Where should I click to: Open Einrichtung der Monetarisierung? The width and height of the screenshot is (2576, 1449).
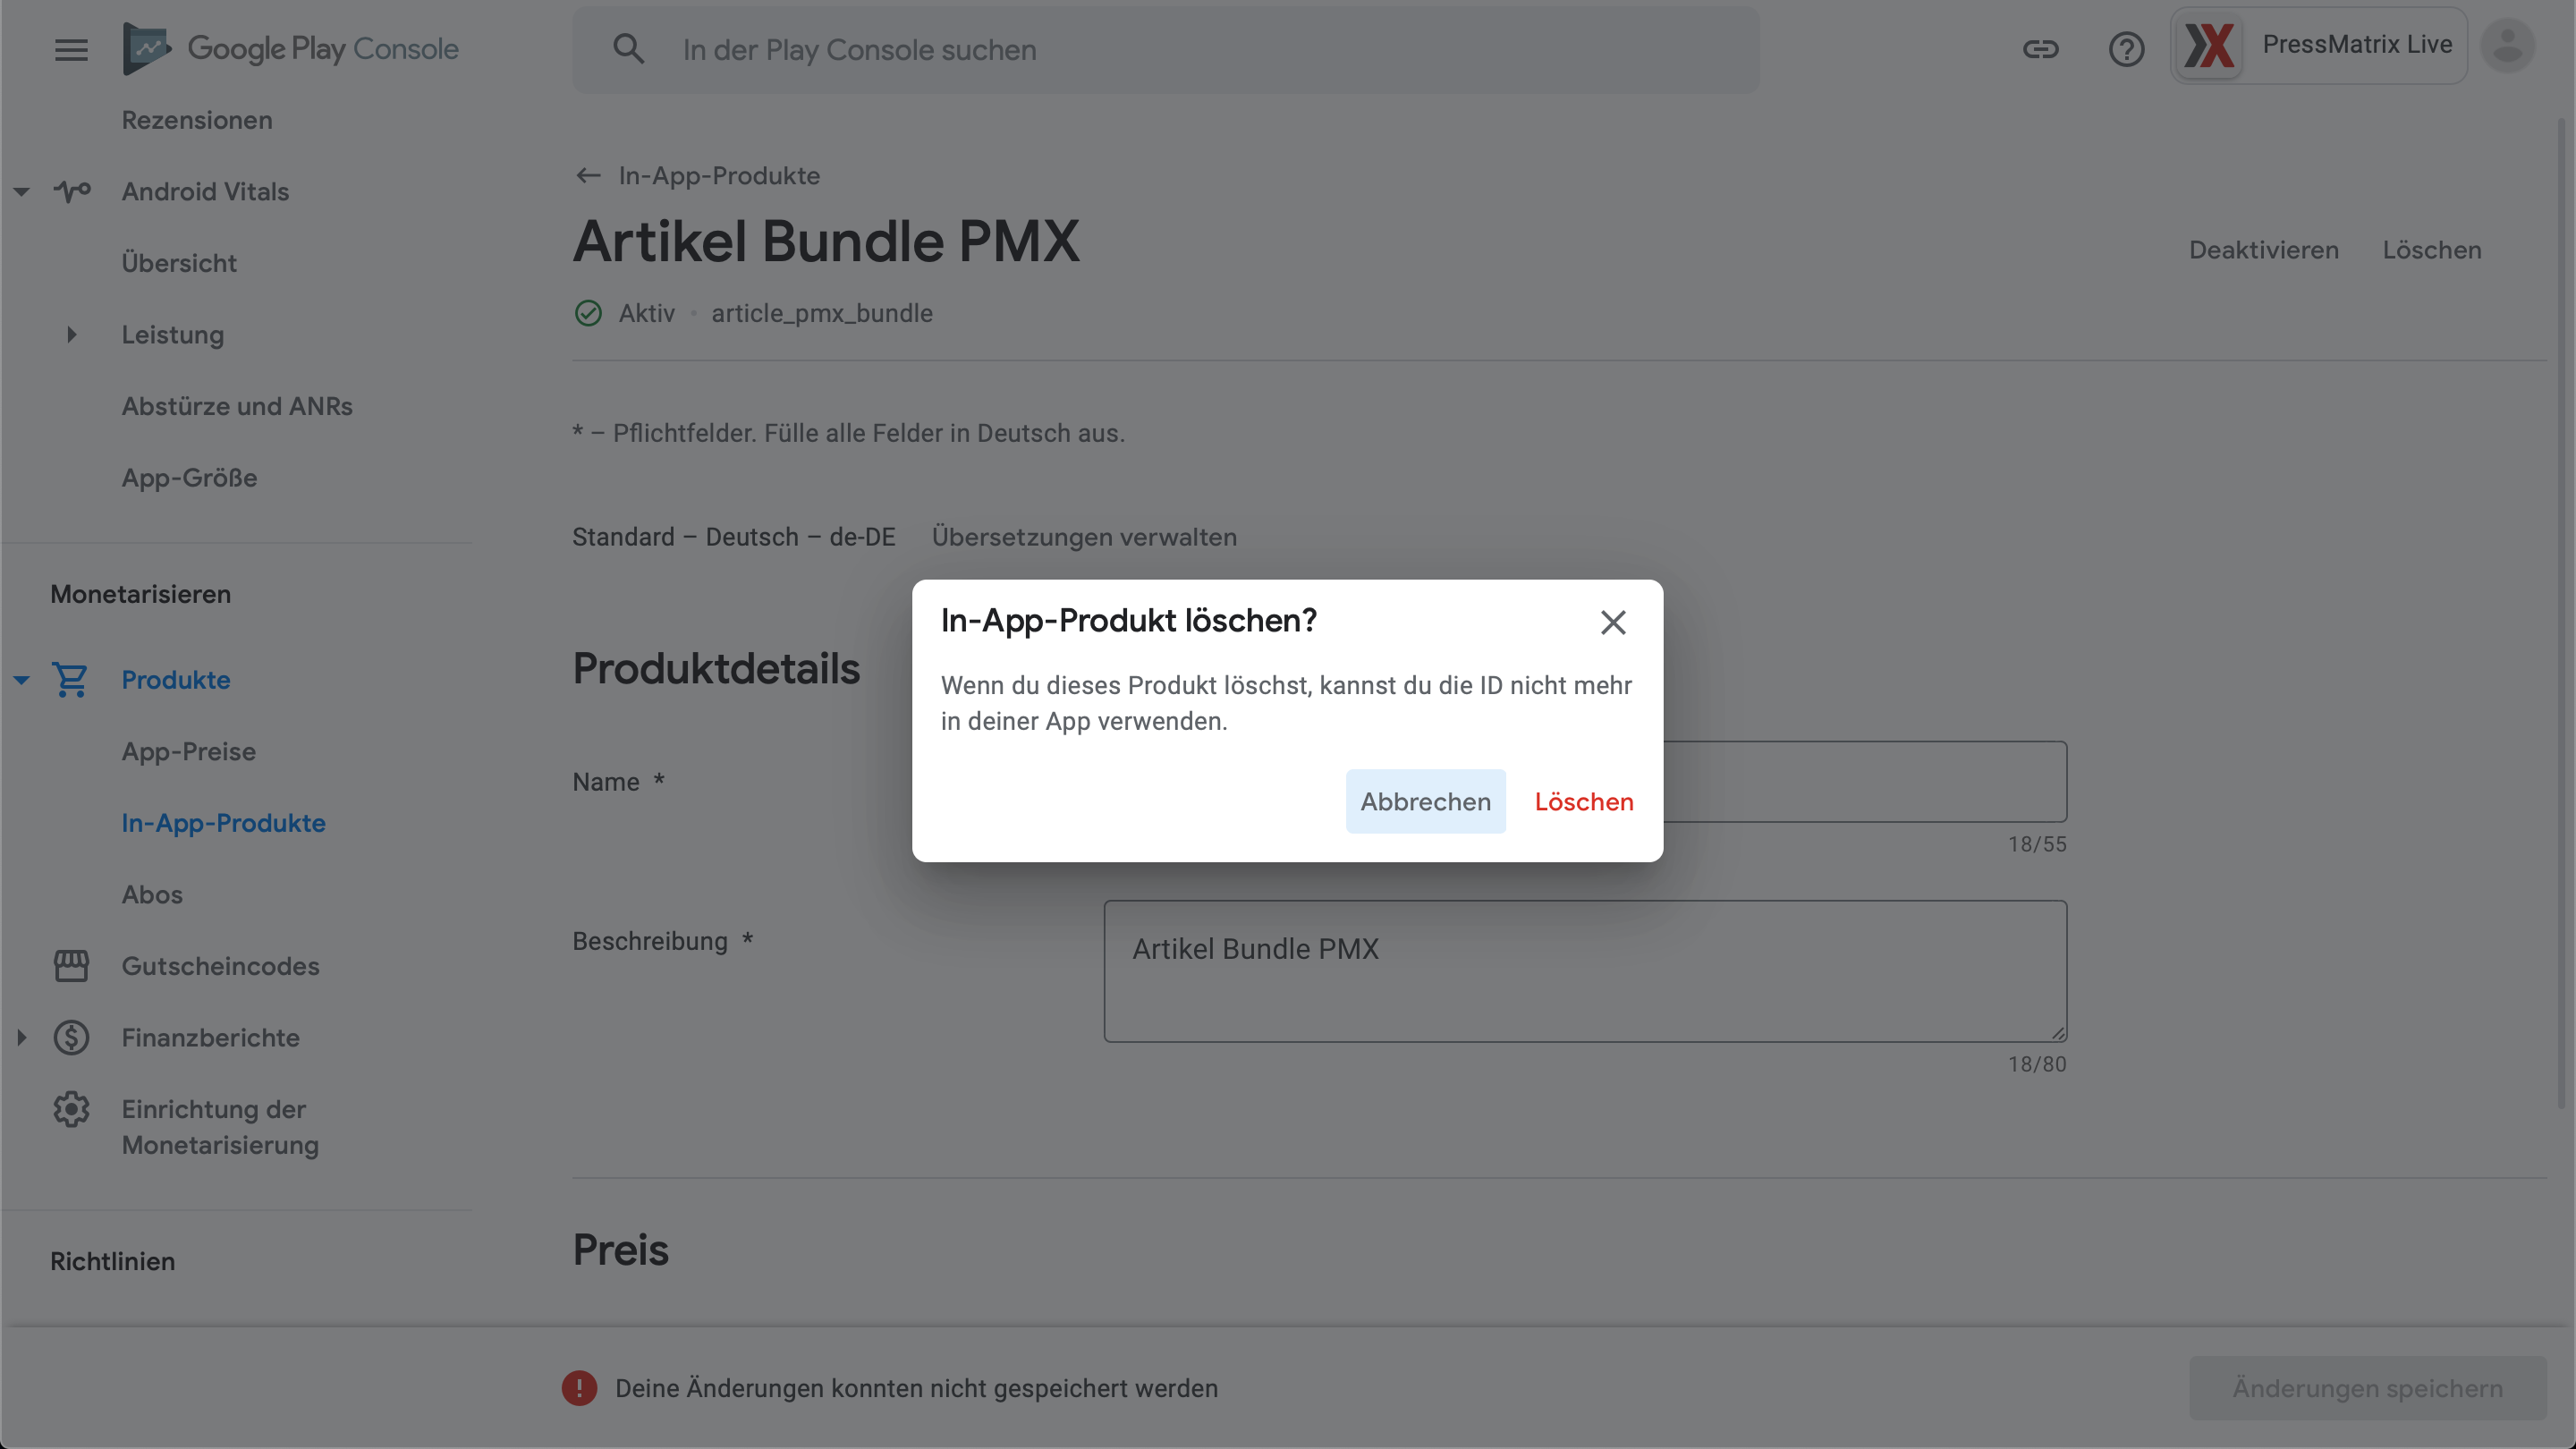(221, 1127)
